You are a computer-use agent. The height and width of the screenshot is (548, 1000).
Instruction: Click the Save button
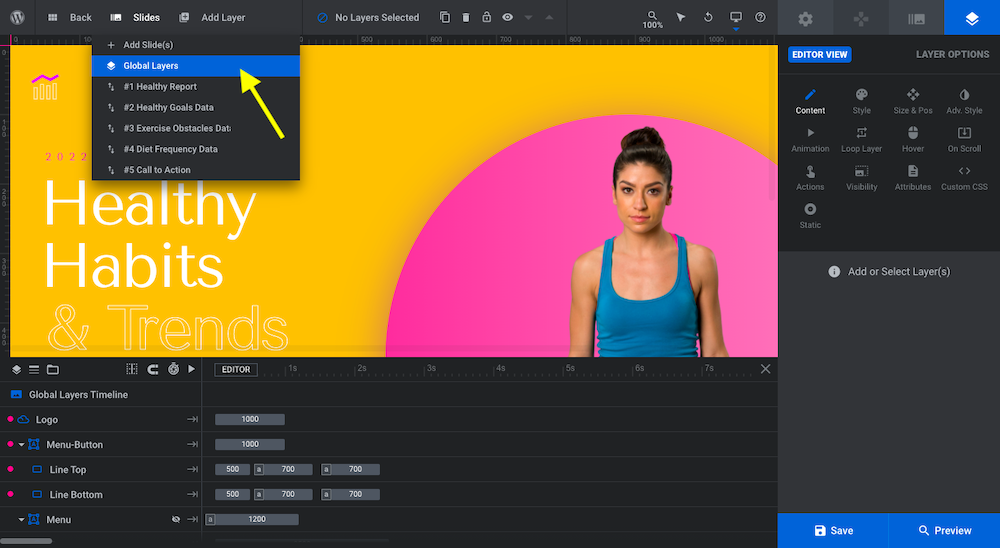pyautogui.click(x=833, y=531)
